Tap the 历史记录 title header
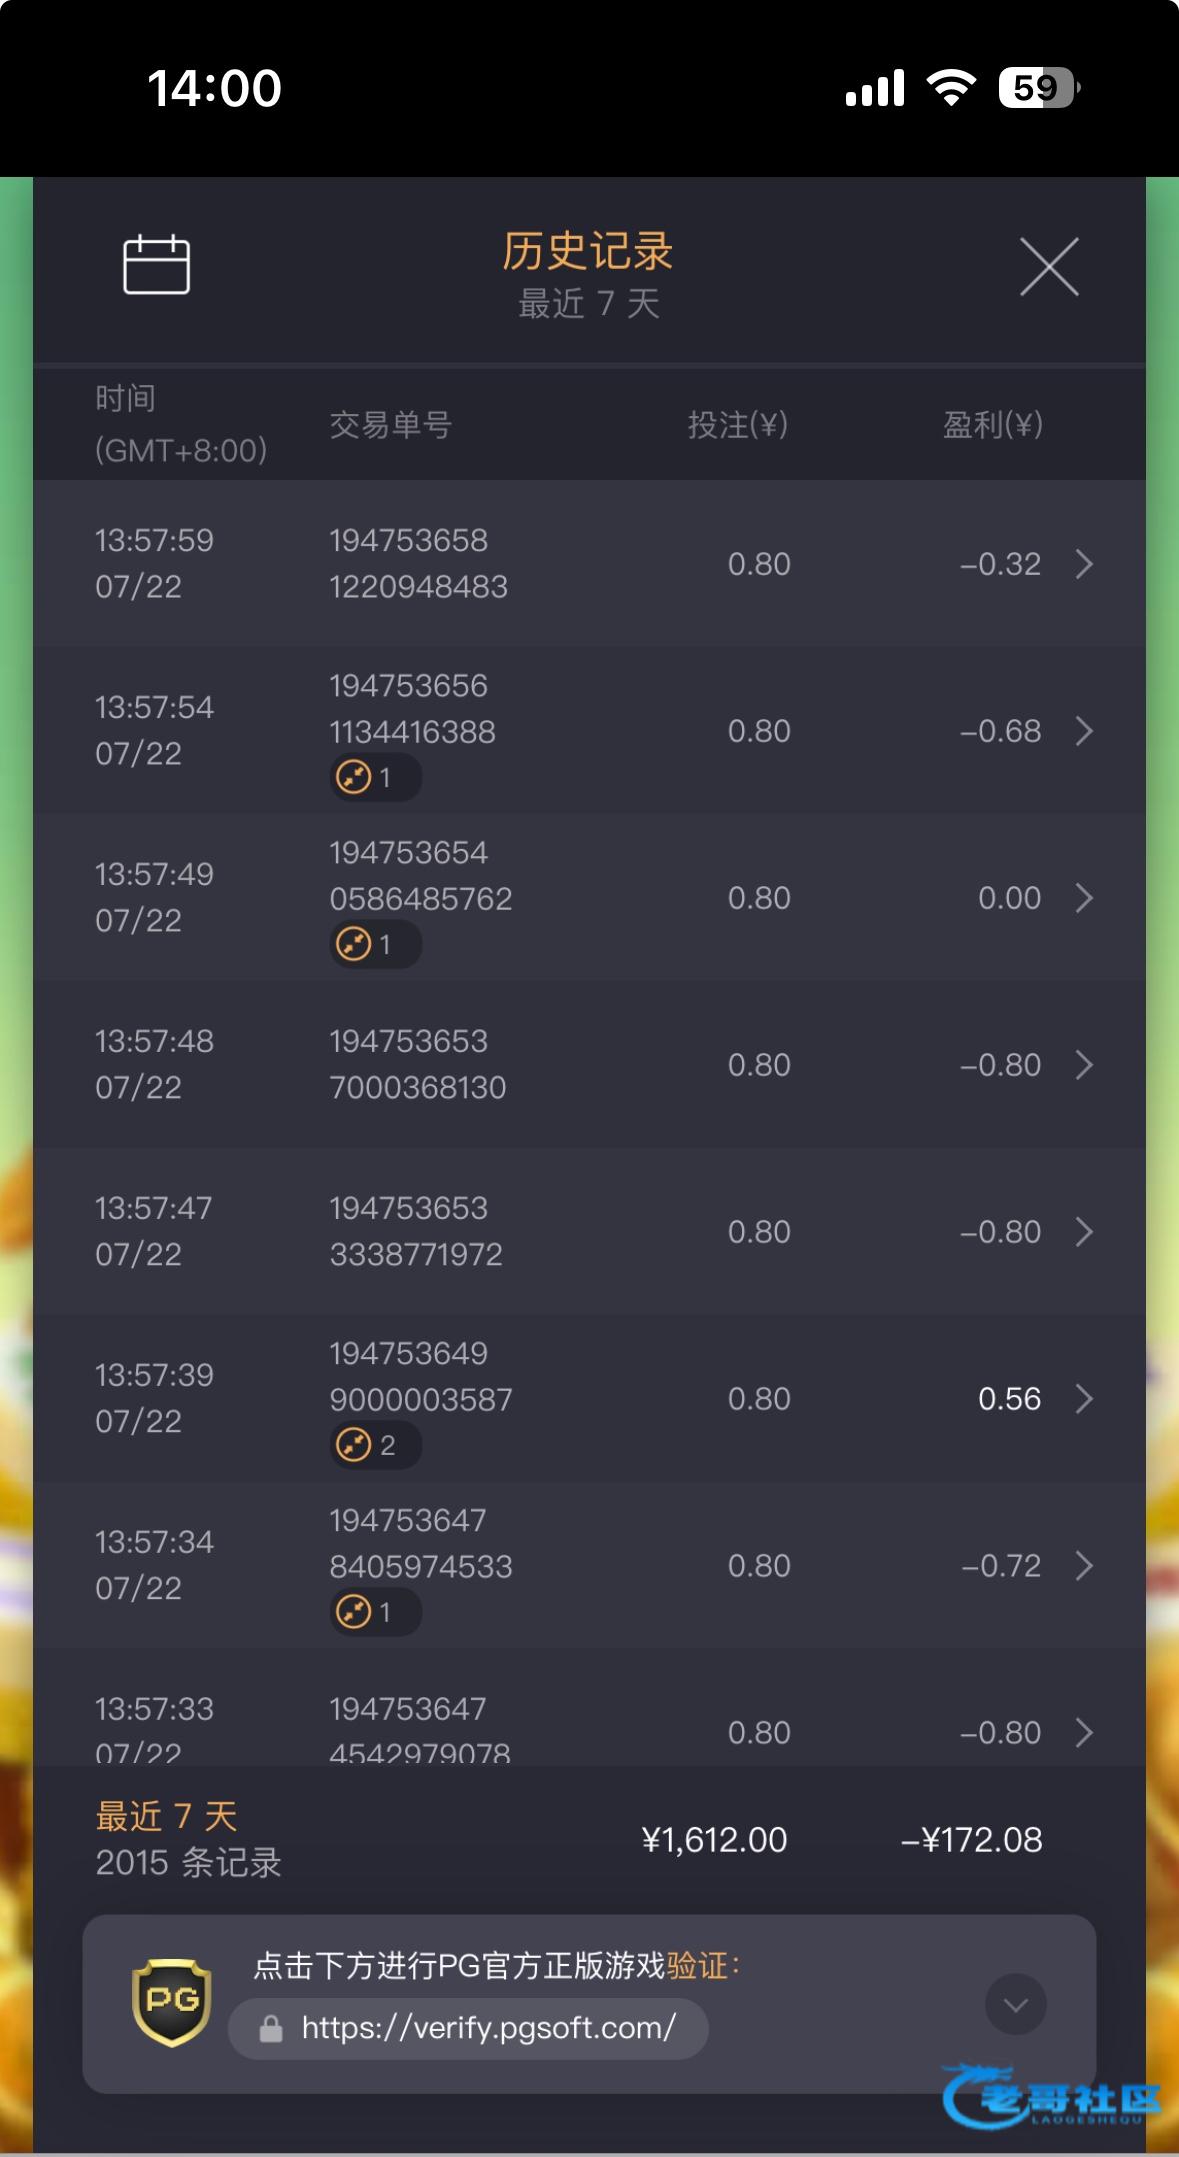1179x2157 pixels. 588,251
